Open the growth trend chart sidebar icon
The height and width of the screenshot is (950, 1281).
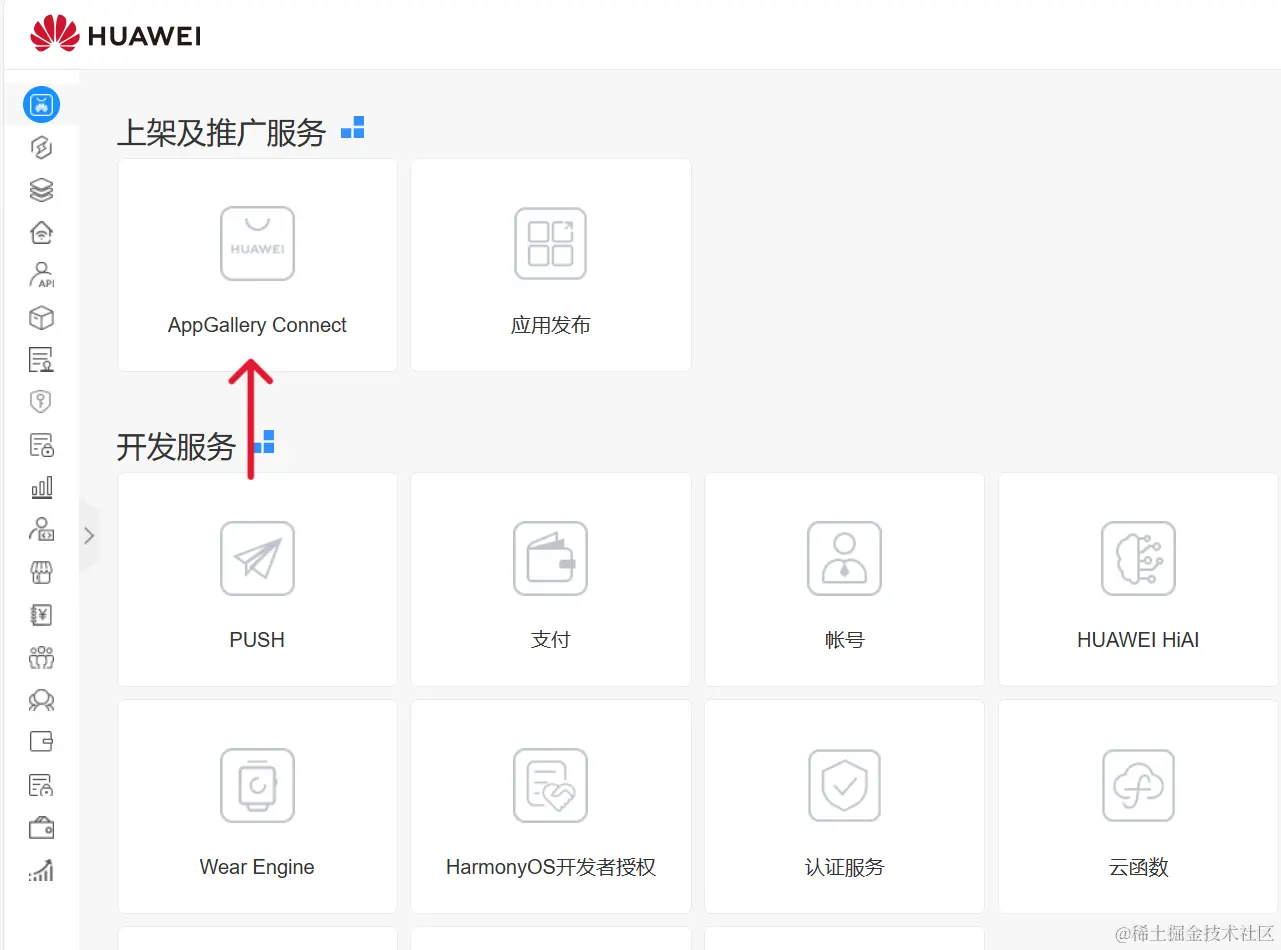pos(41,870)
